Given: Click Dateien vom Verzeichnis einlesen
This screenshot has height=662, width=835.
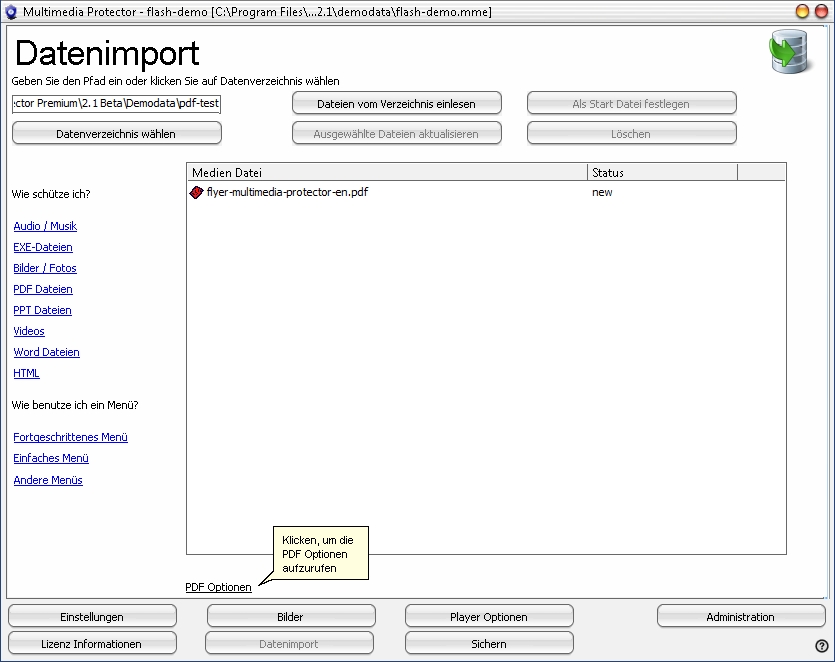Looking at the screenshot, I should (x=396, y=104).
